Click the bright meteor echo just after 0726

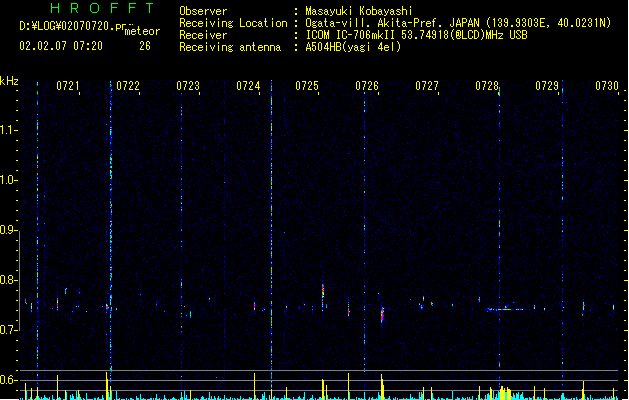click(x=382, y=314)
